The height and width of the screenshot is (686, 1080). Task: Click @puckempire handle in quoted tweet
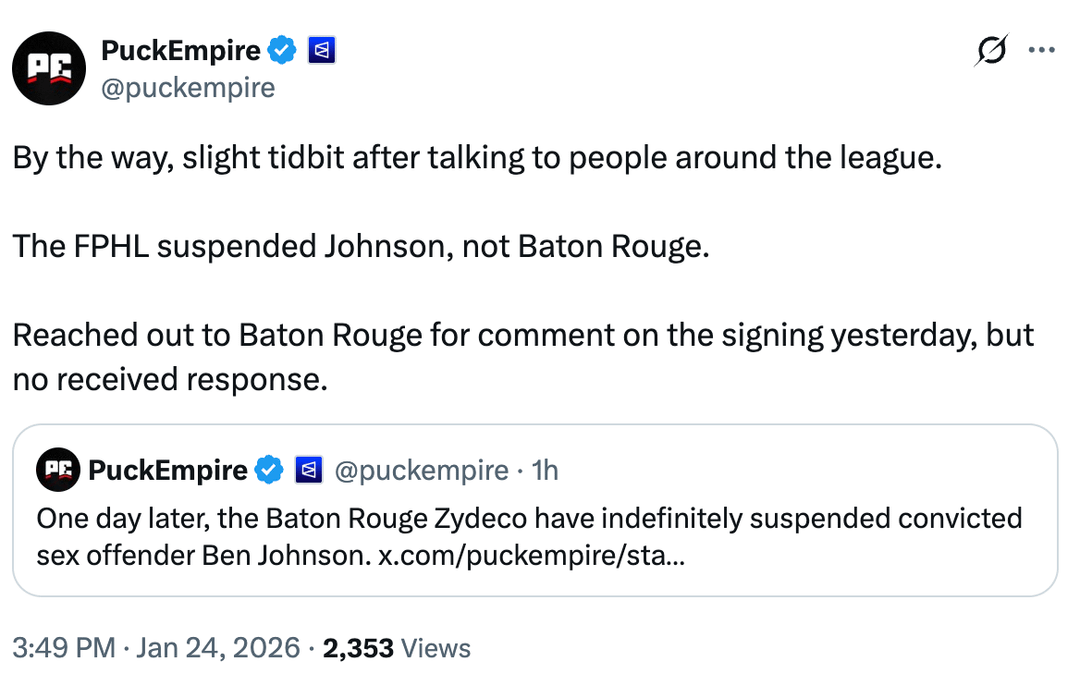(419, 470)
